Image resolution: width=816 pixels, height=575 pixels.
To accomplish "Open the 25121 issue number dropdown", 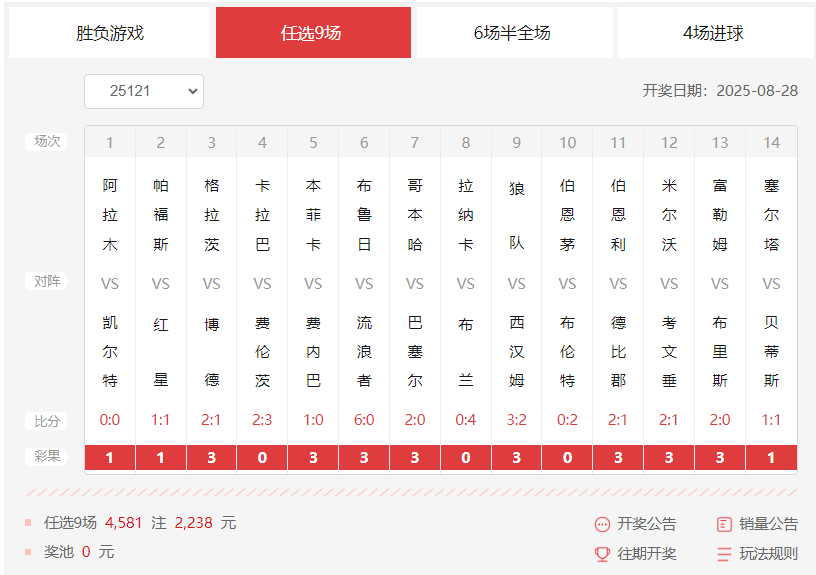I will tap(144, 91).
